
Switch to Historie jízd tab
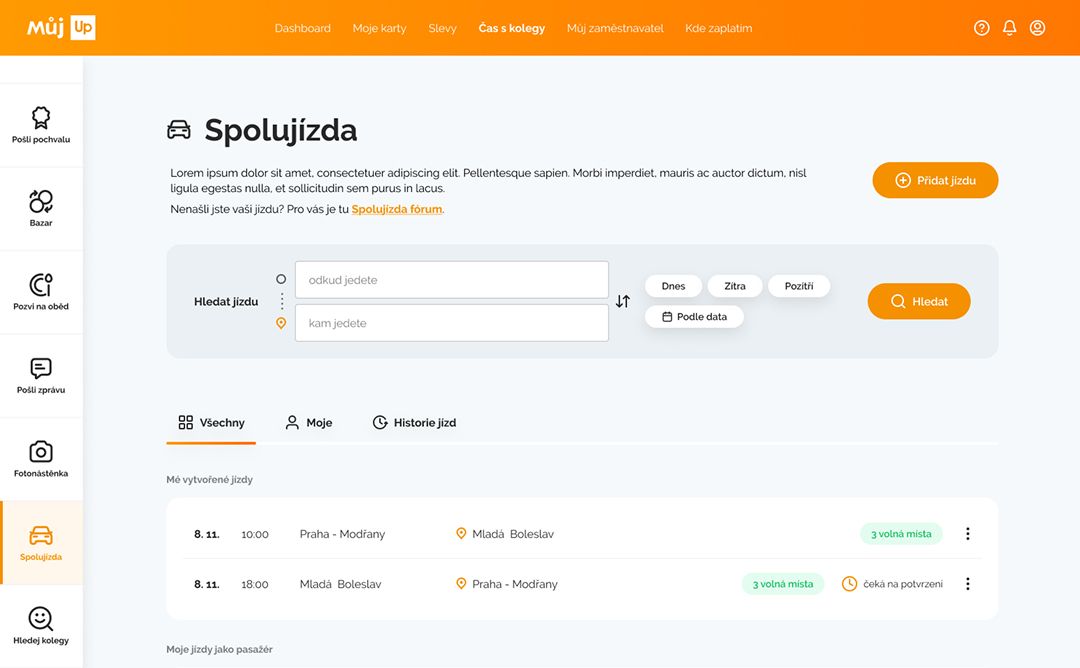414,423
